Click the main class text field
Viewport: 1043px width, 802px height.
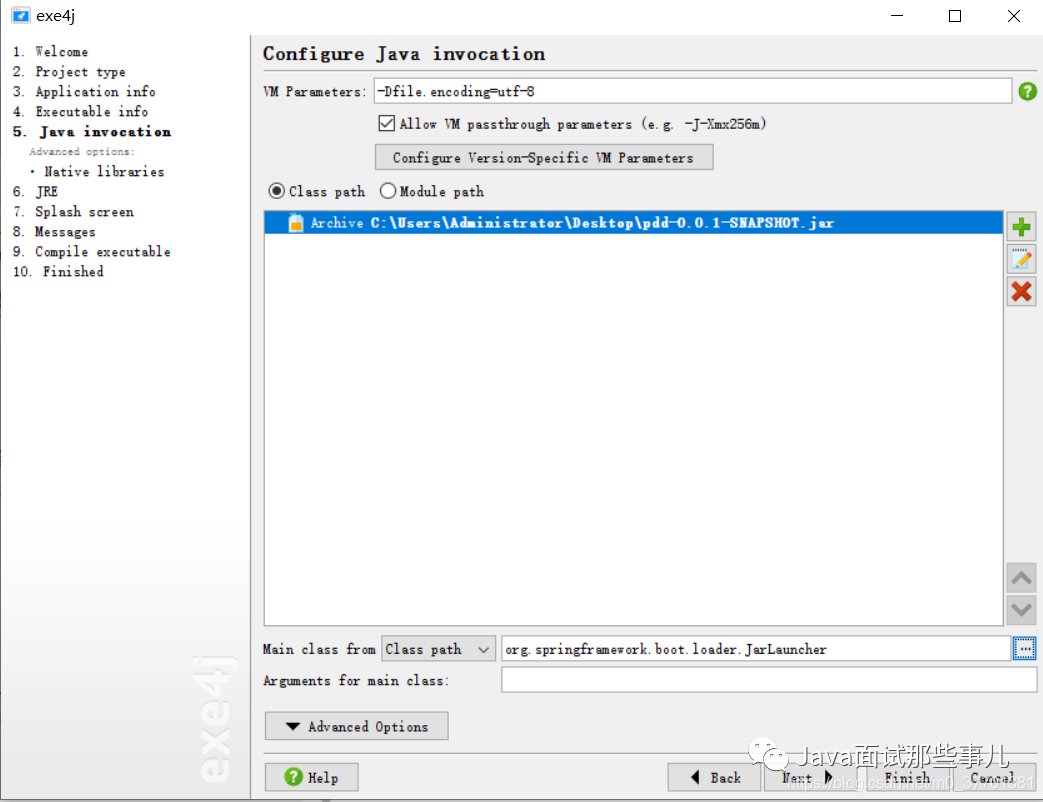756,648
